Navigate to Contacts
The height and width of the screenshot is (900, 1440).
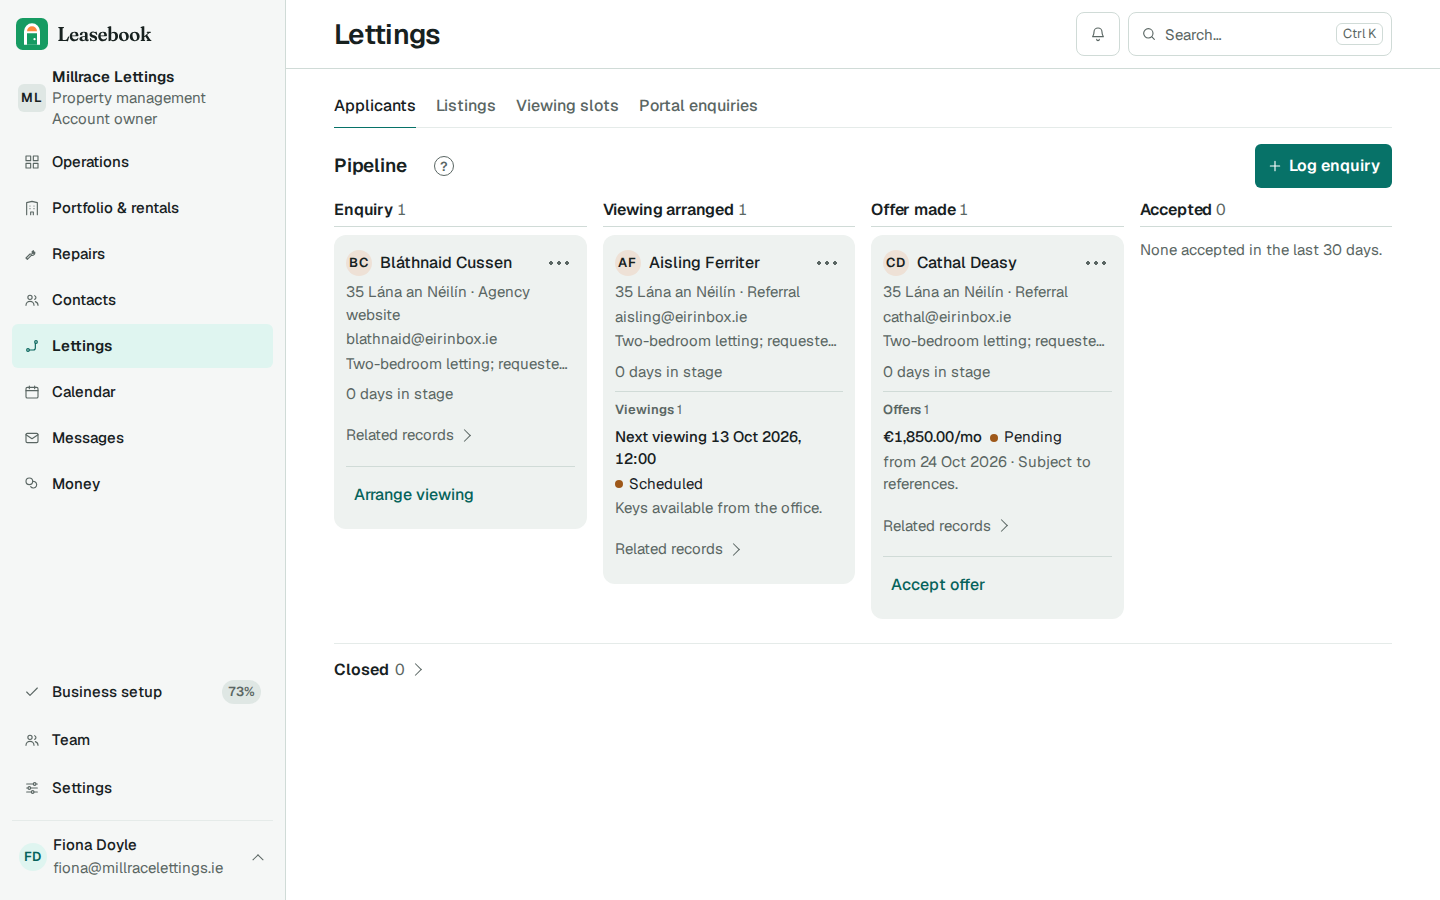point(142,300)
